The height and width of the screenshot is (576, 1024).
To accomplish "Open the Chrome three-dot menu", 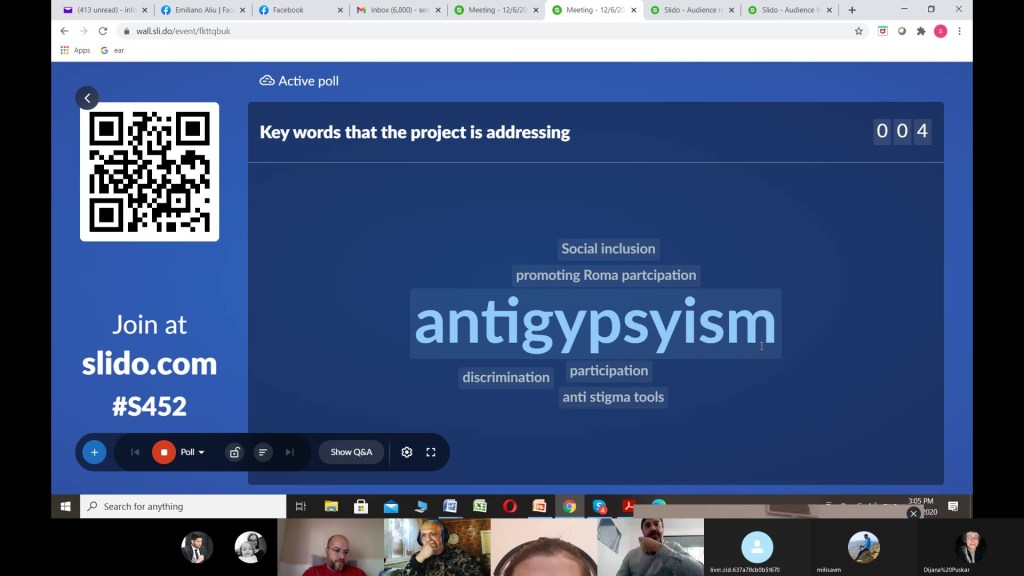I will [x=959, y=31].
